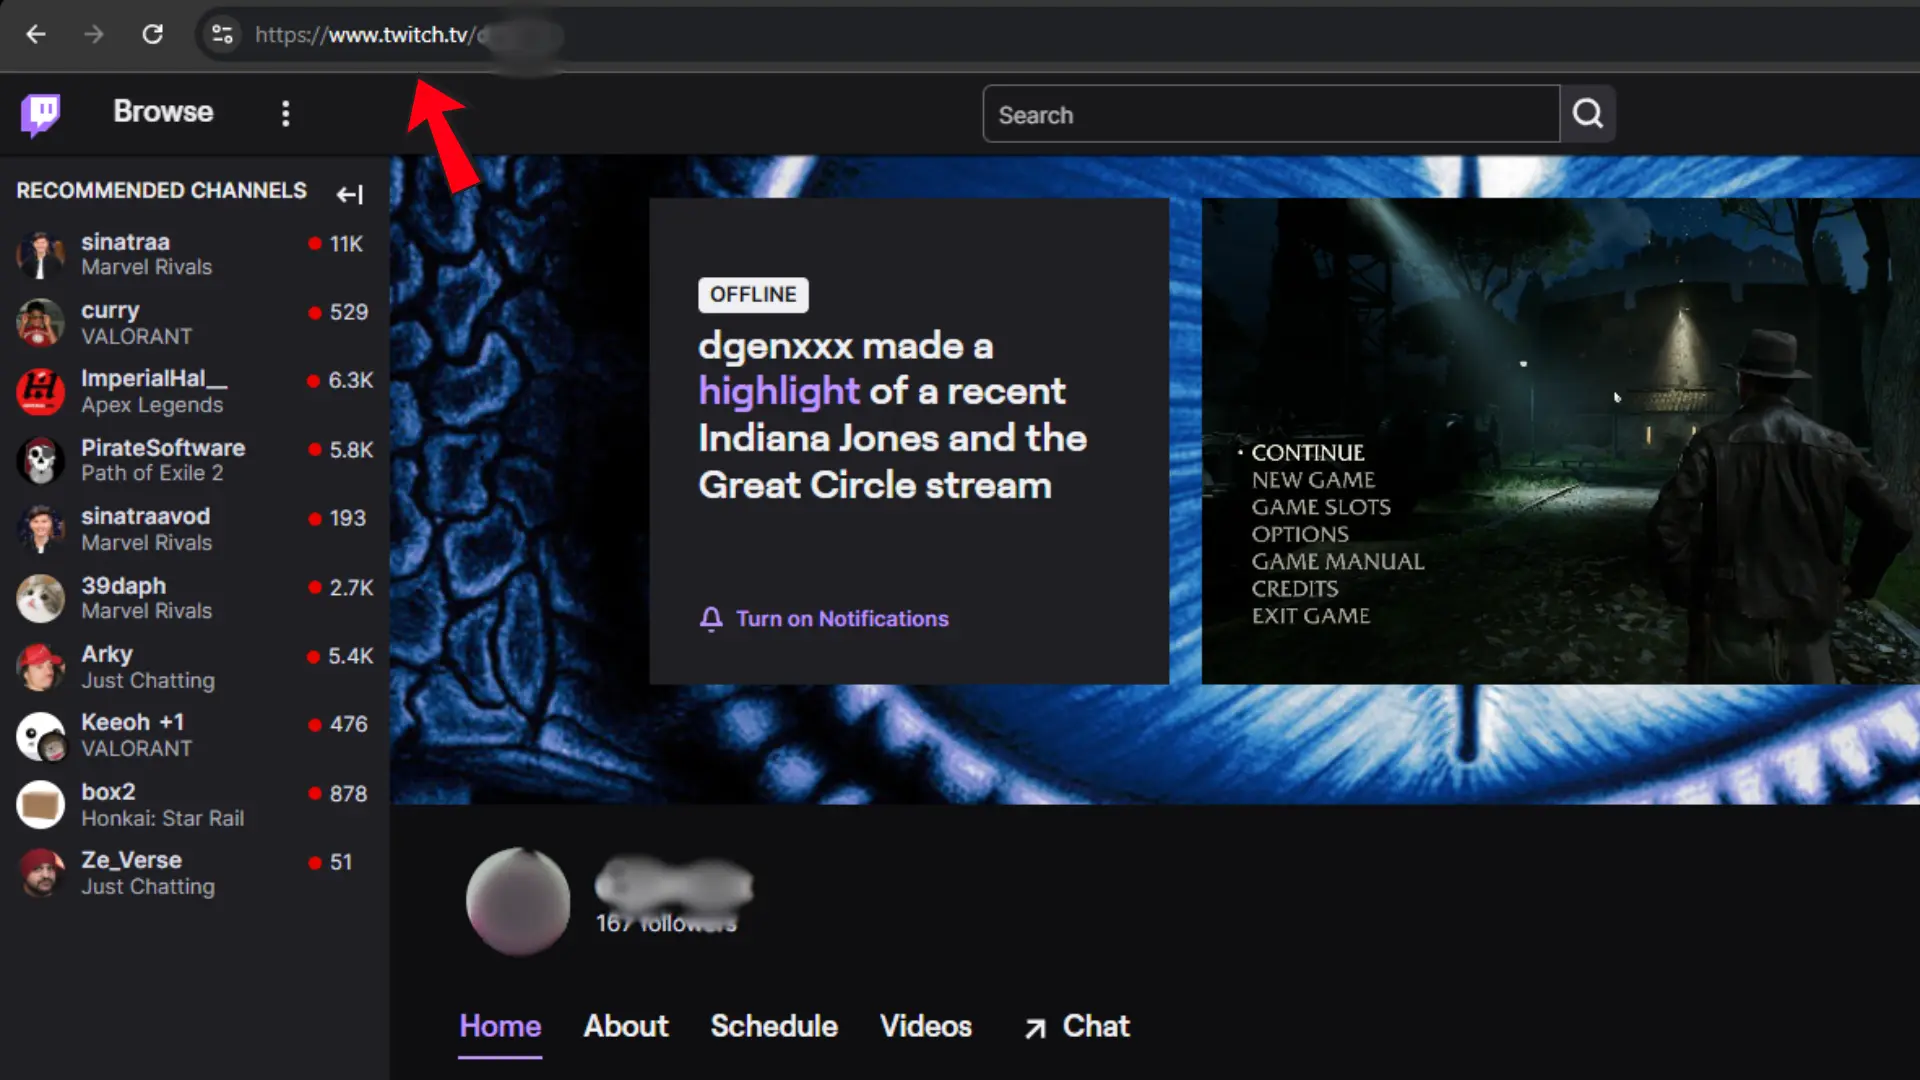Switch to the Schedule tab
This screenshot has height=1080, width=1920.
[x=774, y=1027]
